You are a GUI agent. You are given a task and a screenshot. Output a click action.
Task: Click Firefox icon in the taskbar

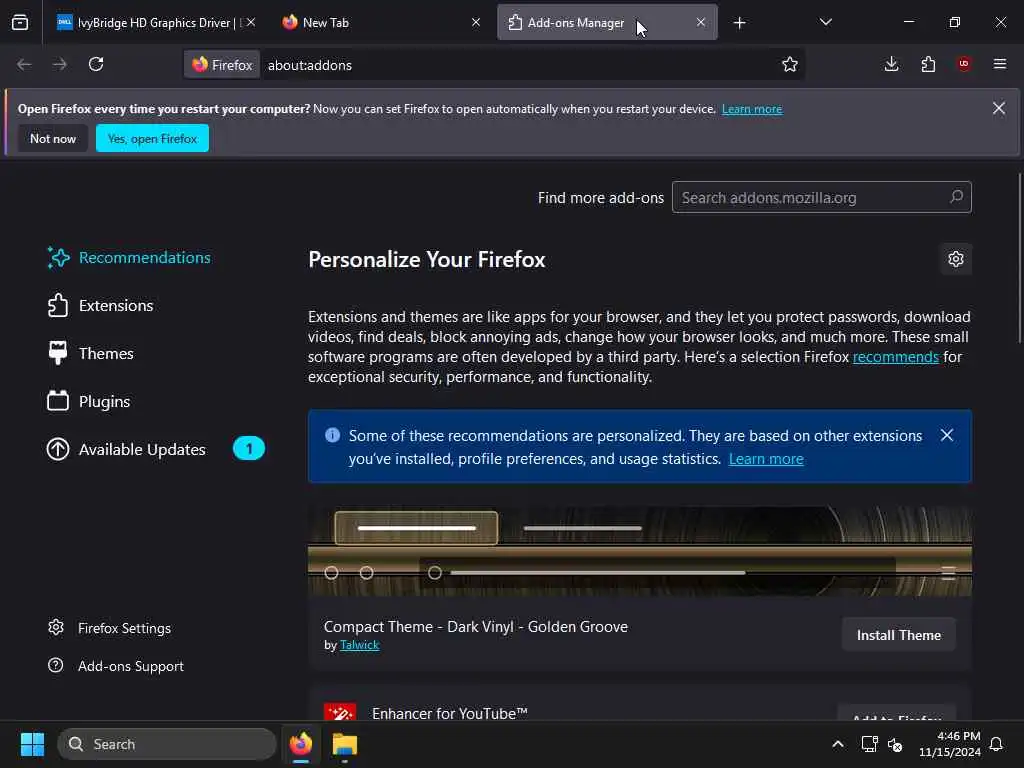[x=301, y=744]
